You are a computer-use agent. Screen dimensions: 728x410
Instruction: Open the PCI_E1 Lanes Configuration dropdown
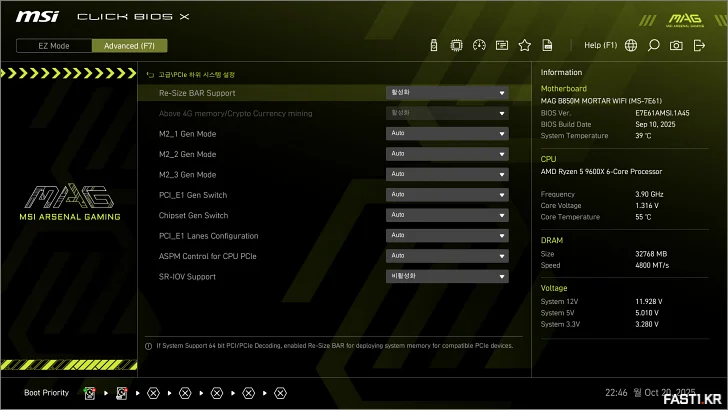click(447, 236)
